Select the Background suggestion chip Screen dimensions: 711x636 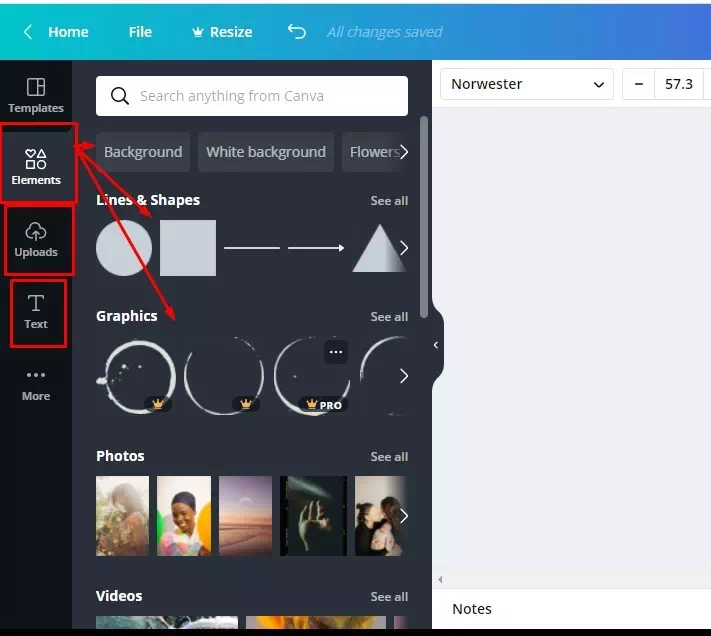(x=143, y=152)
